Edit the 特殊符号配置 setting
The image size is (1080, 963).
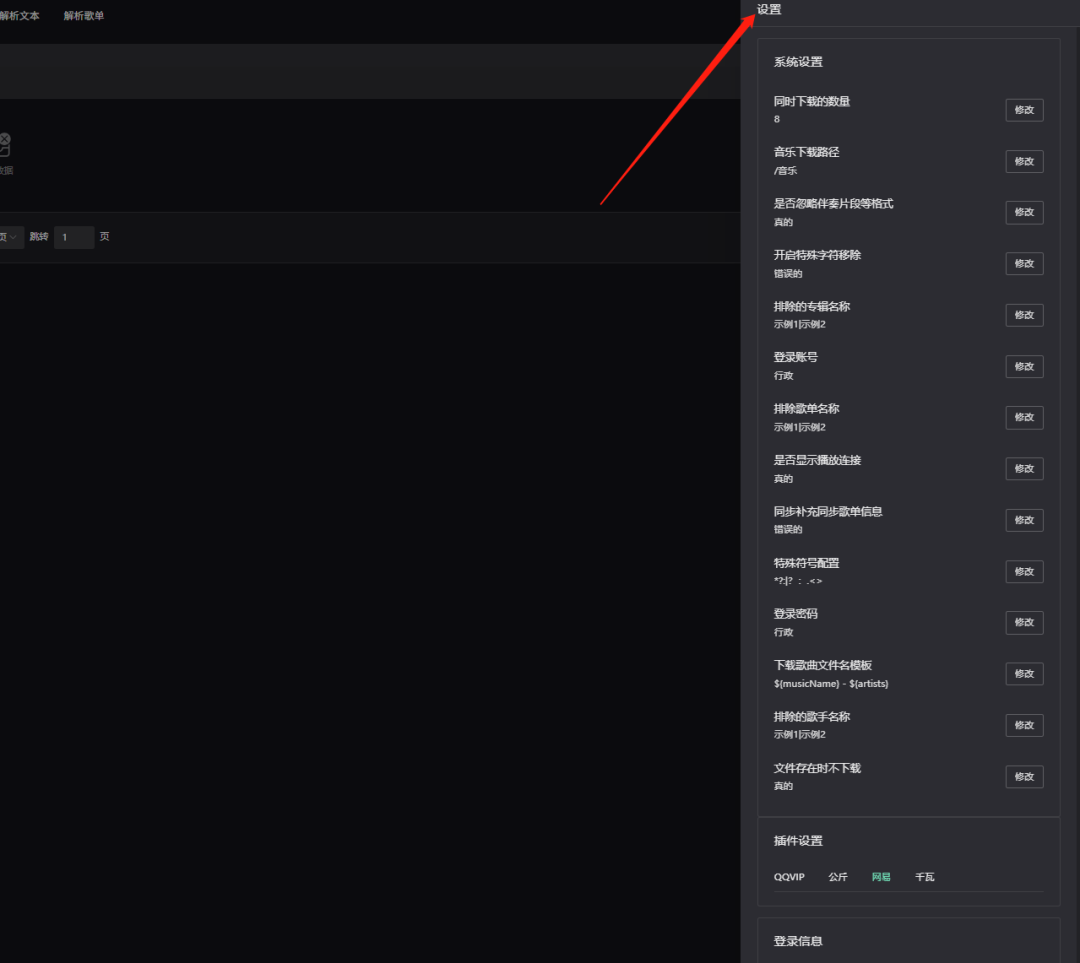[x=1024, y=571]
